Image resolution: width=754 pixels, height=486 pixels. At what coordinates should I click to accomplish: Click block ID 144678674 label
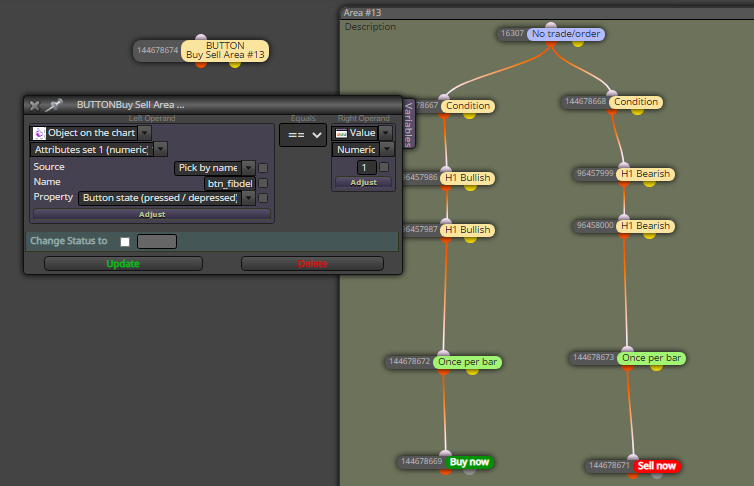(157, 50)
